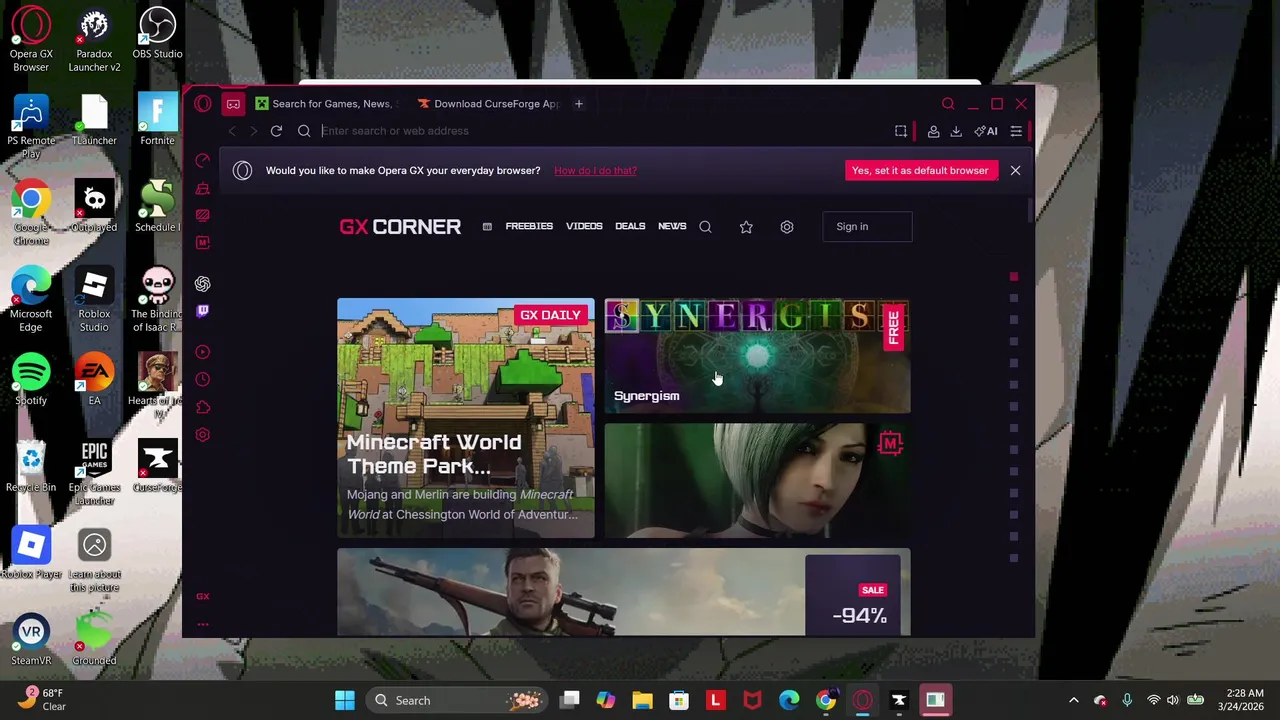
Task: Open the volume speaker tray icon
Action: (x=1172, y=700)
